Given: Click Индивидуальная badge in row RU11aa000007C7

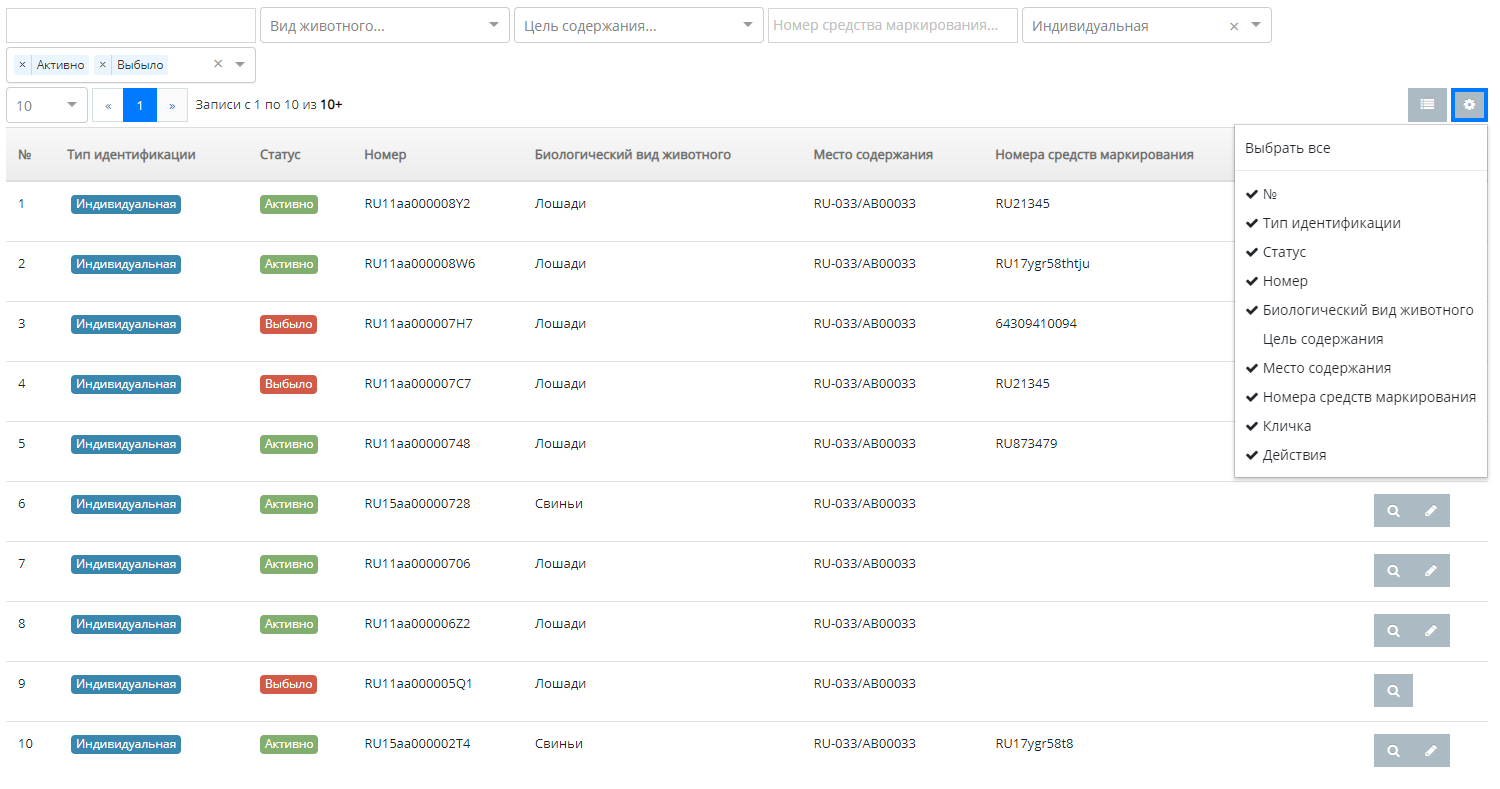Looking at the screenshot, I should coord(126,384).
